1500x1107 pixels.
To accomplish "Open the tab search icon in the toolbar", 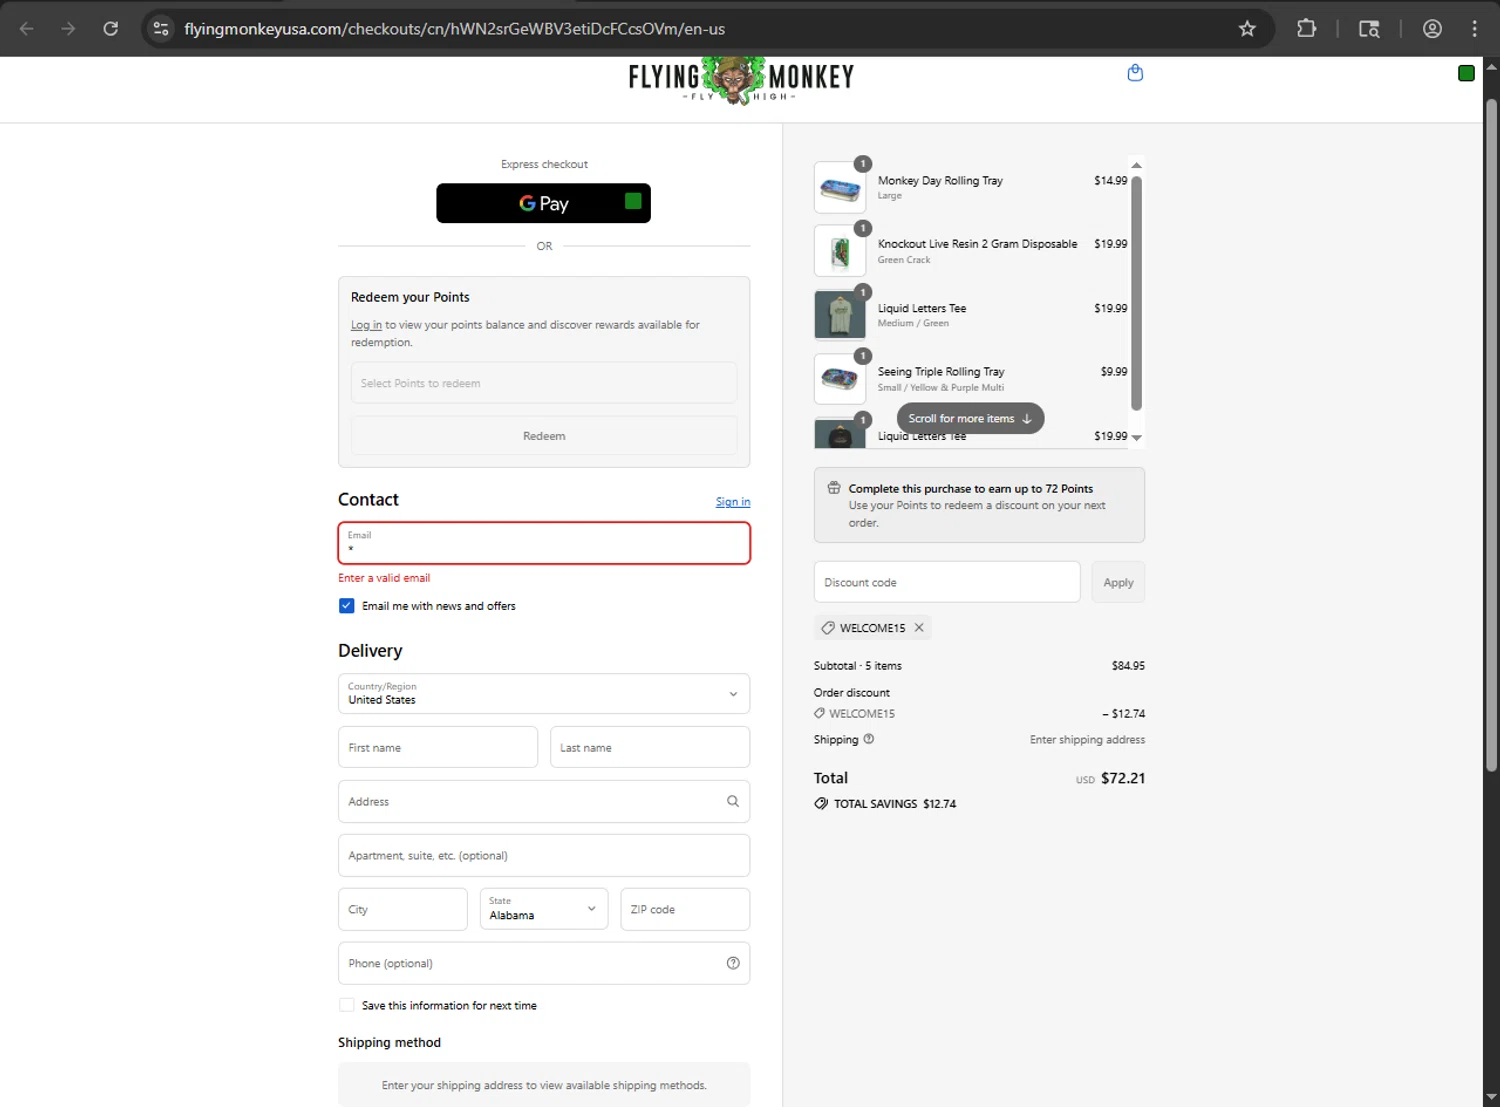I will [1369, 29].
